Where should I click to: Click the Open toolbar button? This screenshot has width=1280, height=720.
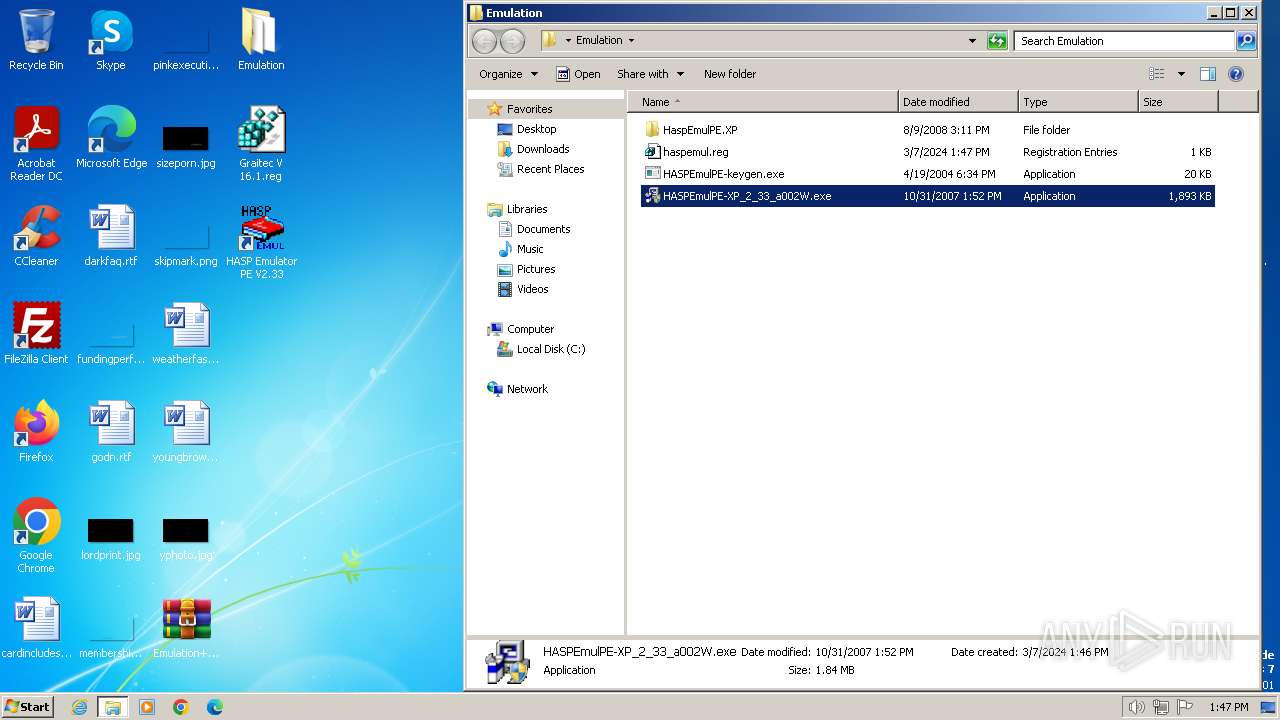(579, 74)
